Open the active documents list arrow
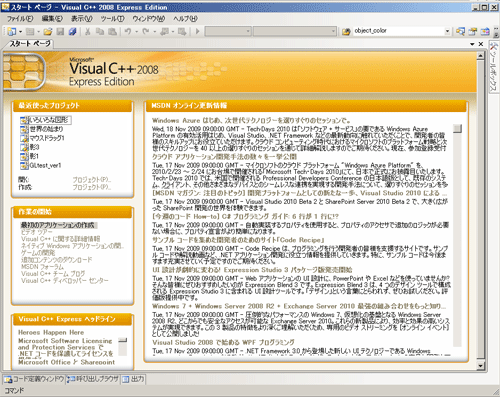The width and height of the screenshot is (500, 397). (x=472, y=44)
